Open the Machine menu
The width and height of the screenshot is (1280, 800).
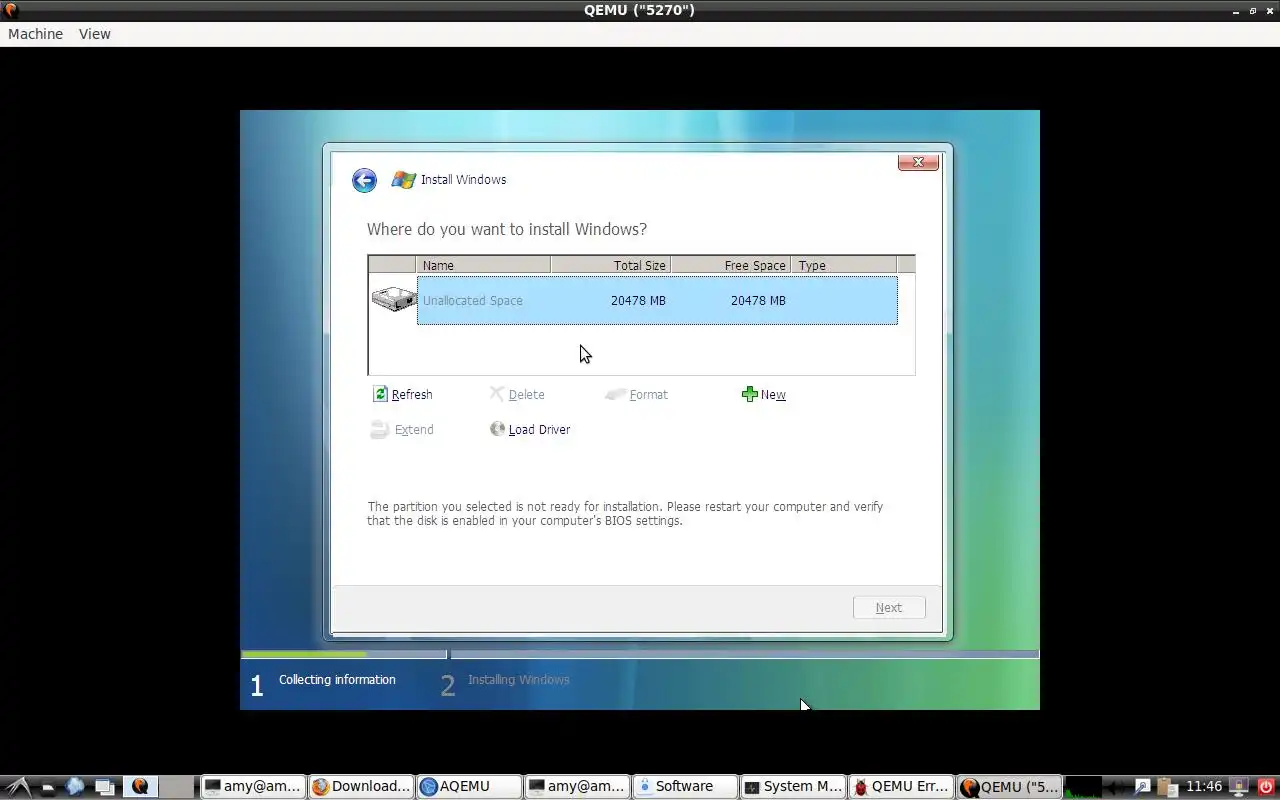tap(35, 34)
